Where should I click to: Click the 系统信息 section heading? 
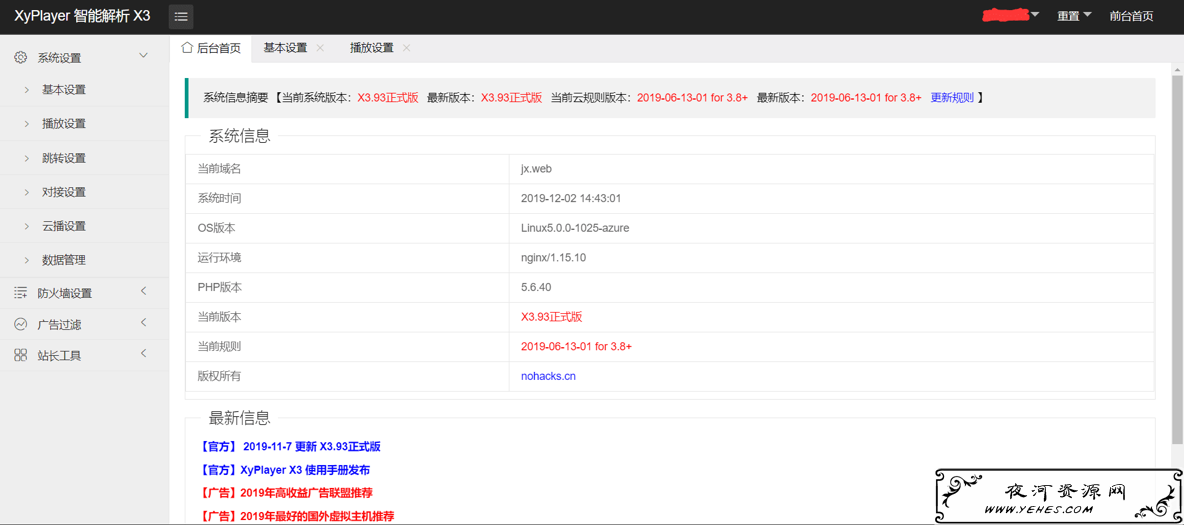[x=239, y=137]
